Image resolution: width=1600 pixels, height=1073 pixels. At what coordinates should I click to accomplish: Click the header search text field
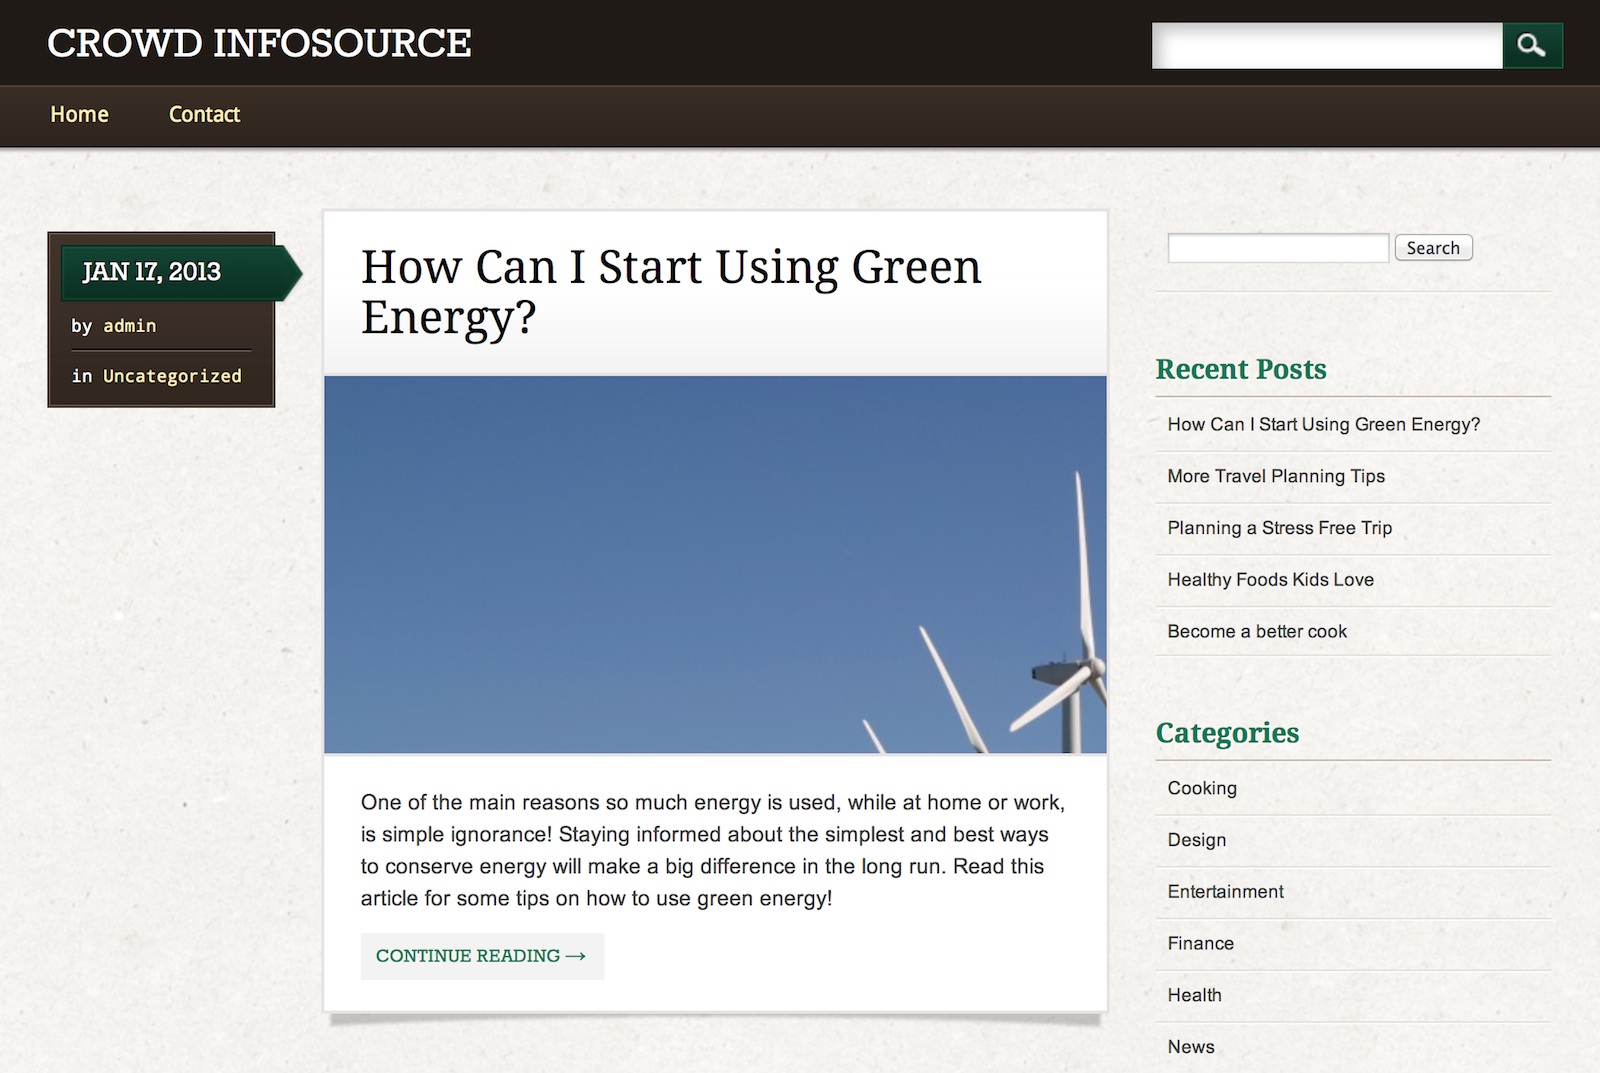tap(1326, 46)
